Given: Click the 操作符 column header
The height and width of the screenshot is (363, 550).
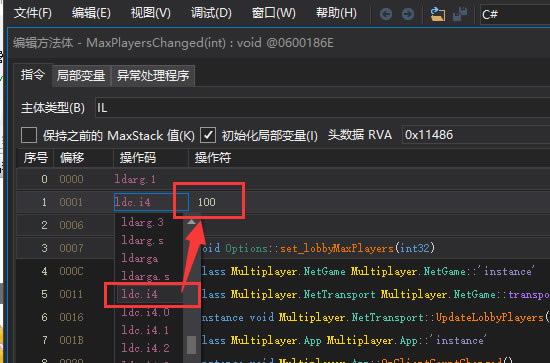Looking at the screenshot, I should pyautogui.click(x=213, y=158).
